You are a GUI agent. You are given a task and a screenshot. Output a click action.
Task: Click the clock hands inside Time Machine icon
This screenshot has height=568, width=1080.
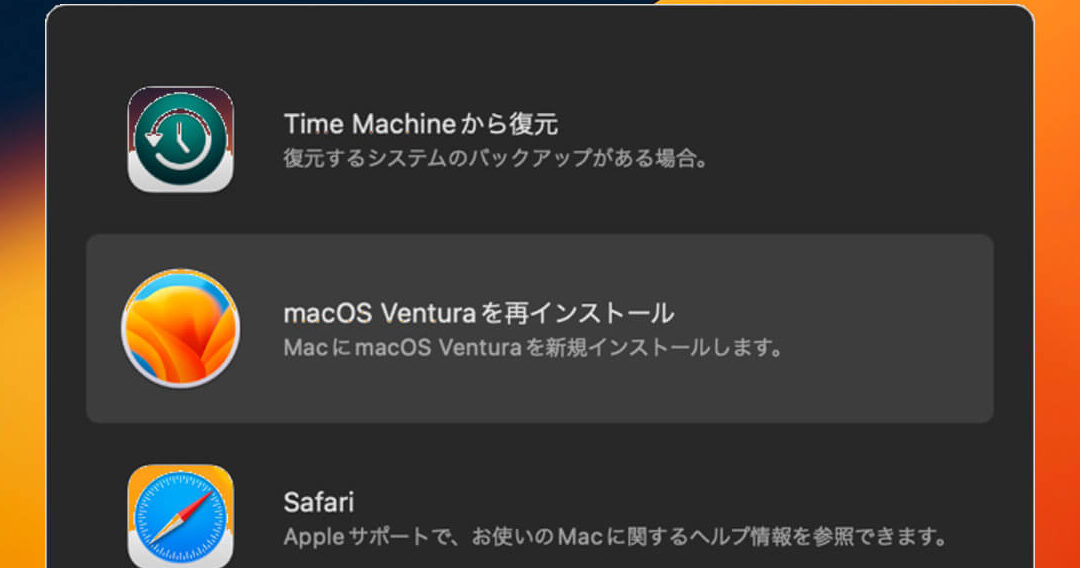tap(180, 136)
